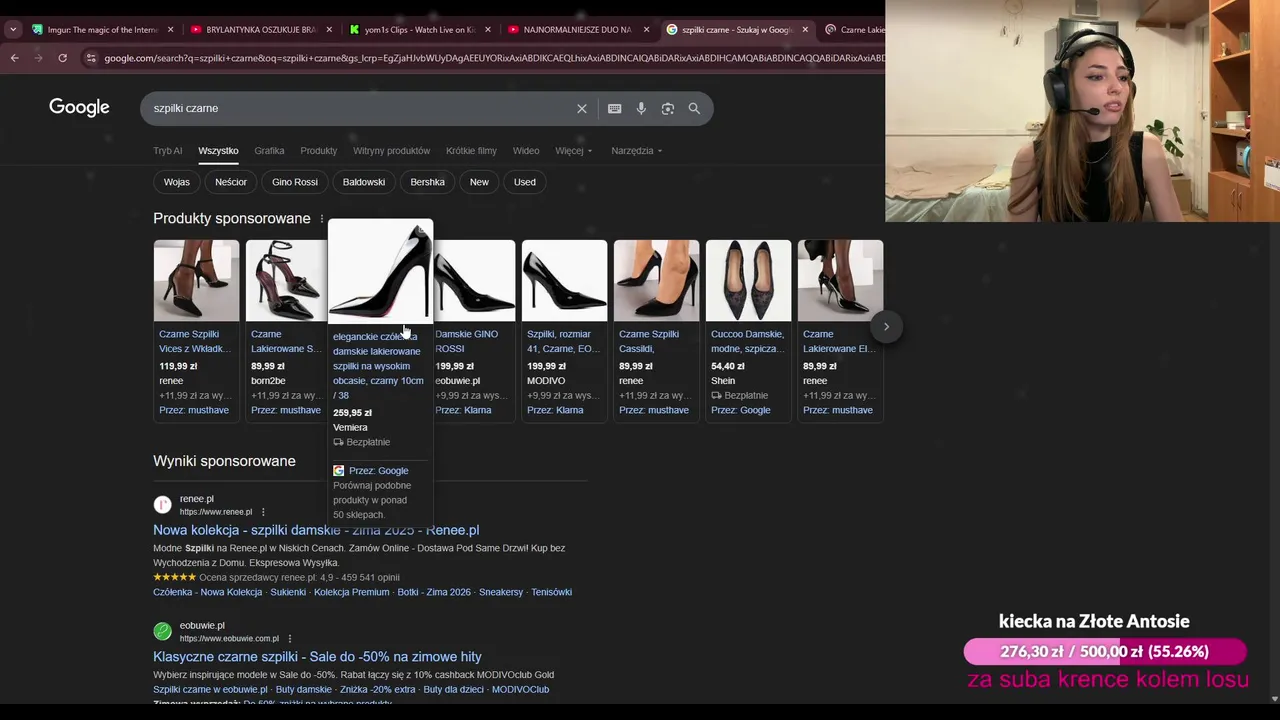Reload the page with refresh icon
This screenshot has width=1280, height=720.
[x=62, y=58]
